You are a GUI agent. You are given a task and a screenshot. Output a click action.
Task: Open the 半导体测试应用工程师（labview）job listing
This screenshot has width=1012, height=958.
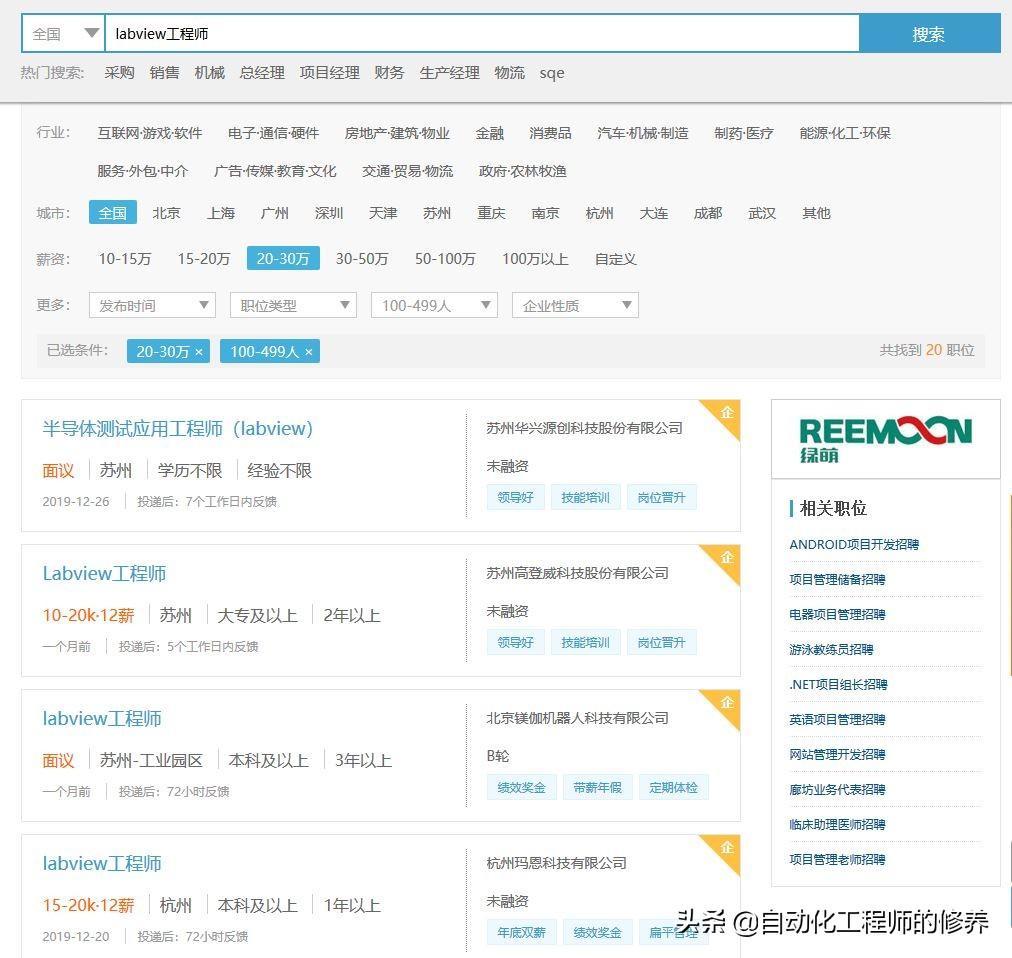pyautogui.click(x=177, y=429)
